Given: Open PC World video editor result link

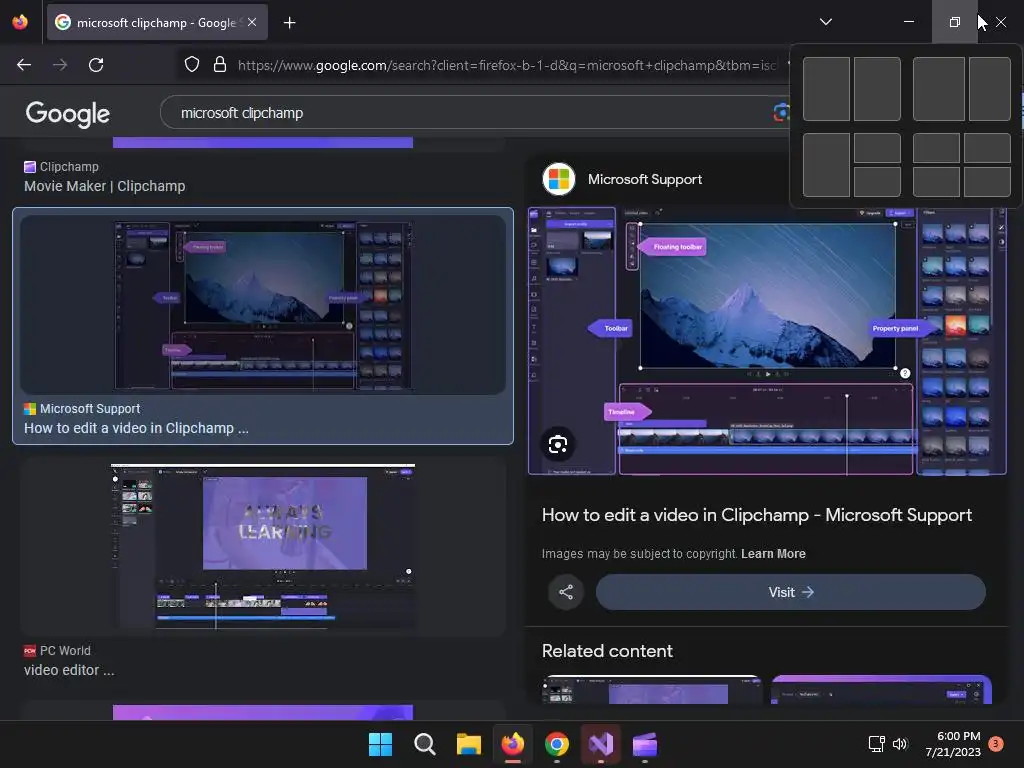Looking at the screenshot, I should tap(69, 670).
